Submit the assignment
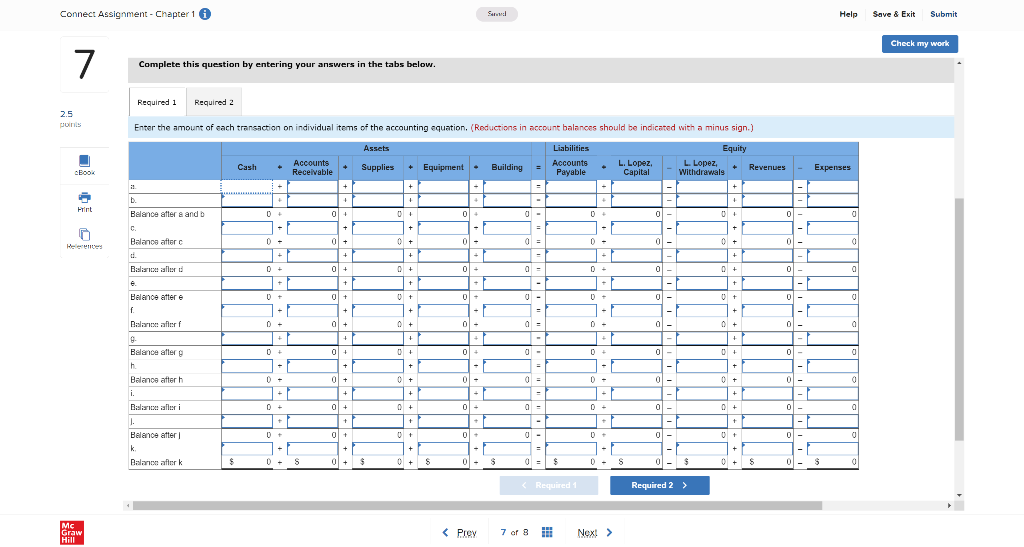 pyautogui.click(x=944, y=14)
